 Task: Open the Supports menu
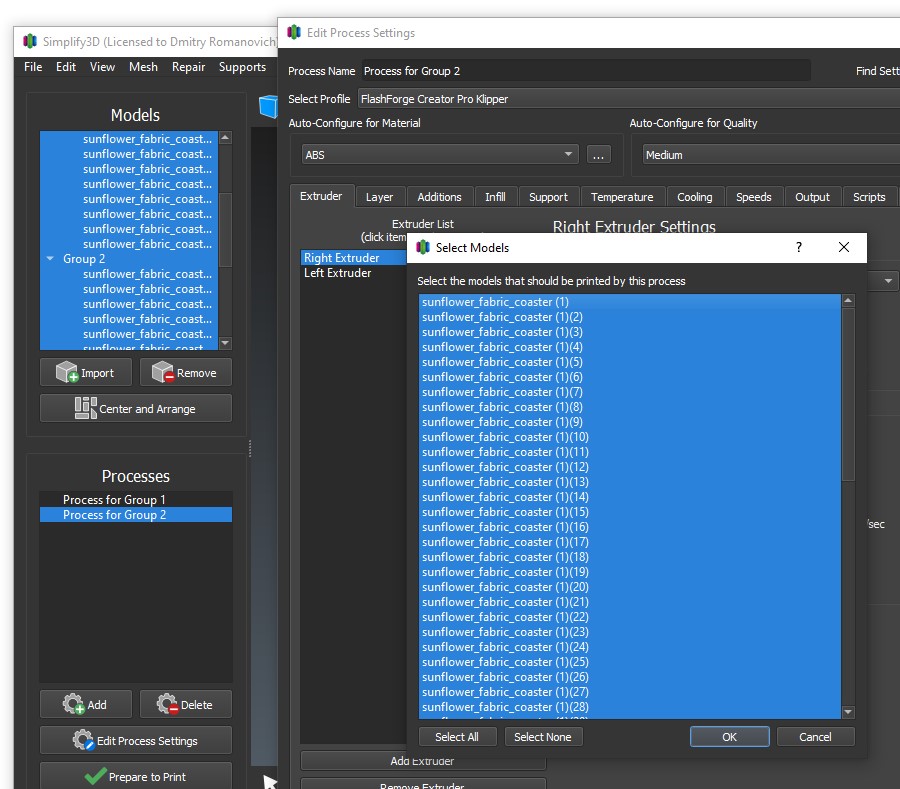[242, 67]
